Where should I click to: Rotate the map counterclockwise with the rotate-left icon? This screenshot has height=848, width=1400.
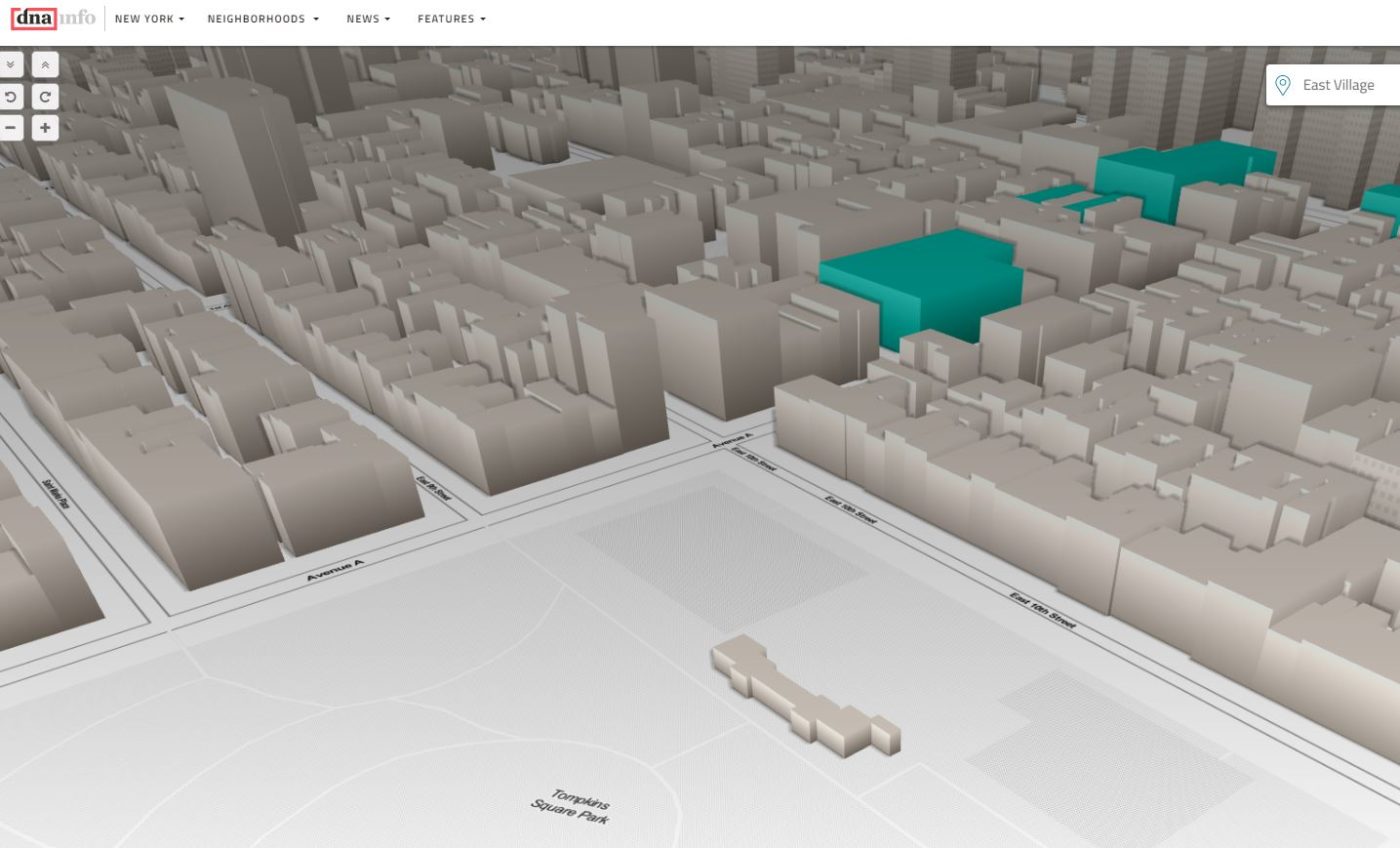[11, 96]
